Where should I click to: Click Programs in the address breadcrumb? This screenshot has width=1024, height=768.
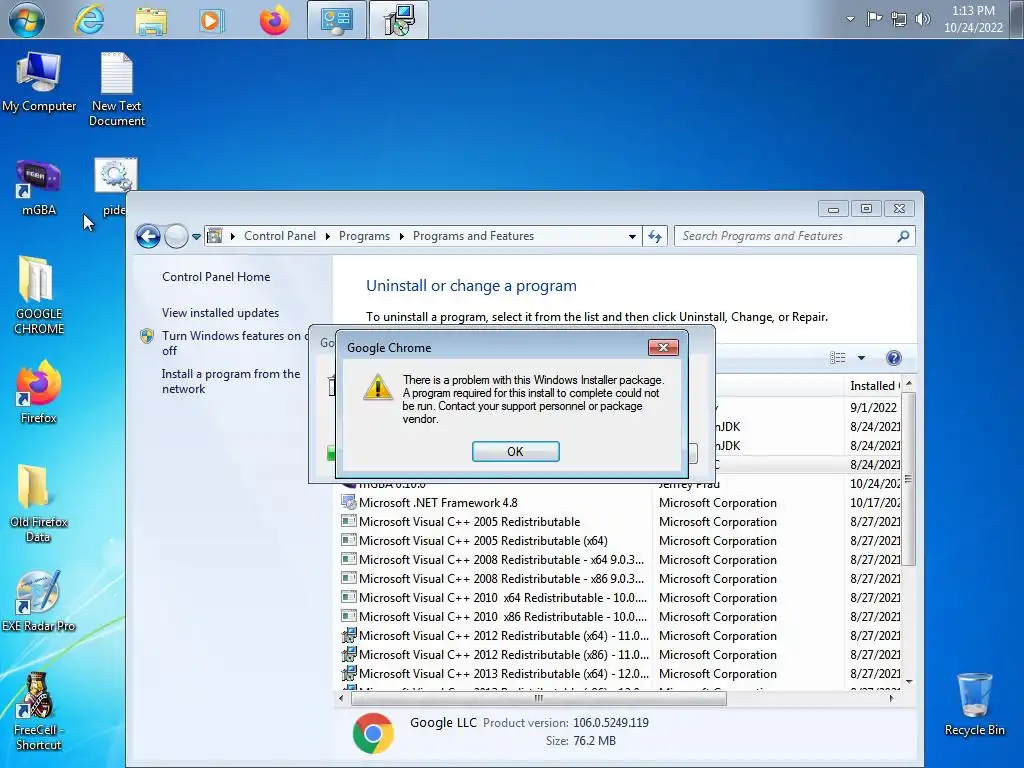pos(364,236)
